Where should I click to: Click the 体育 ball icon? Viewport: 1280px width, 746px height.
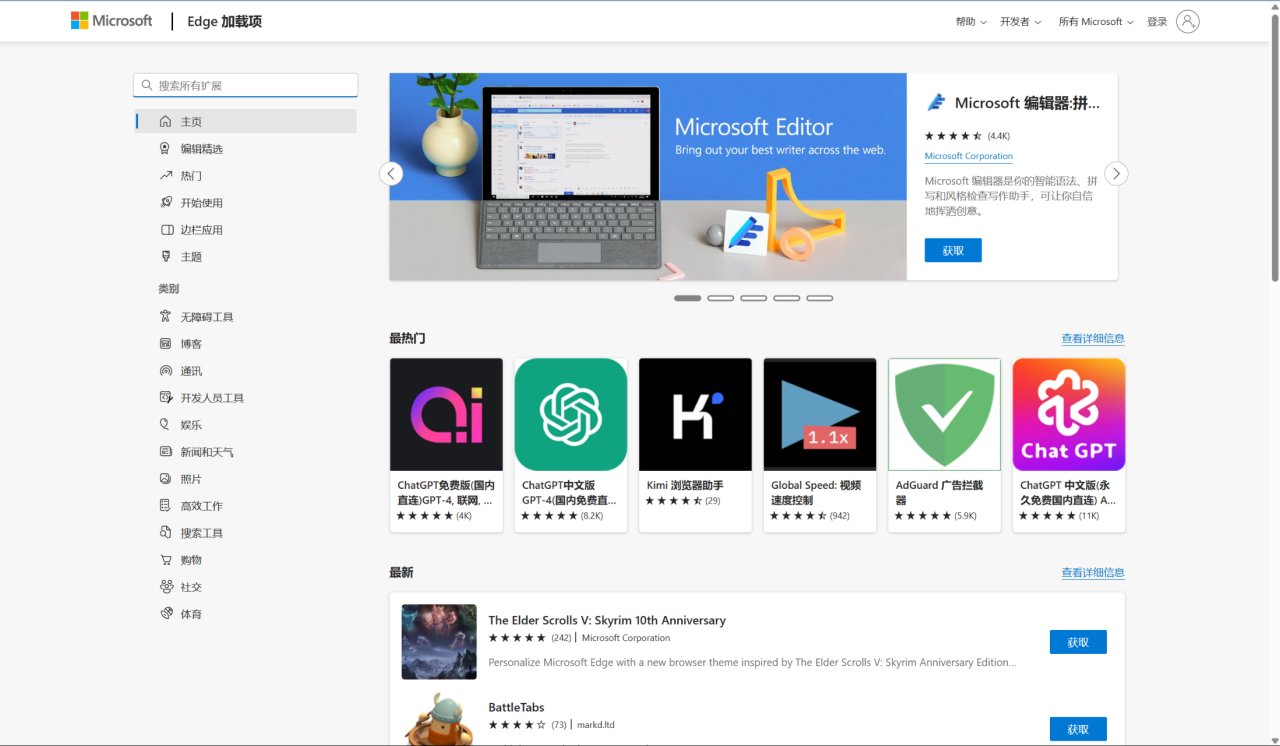click(x=166, y=613)
